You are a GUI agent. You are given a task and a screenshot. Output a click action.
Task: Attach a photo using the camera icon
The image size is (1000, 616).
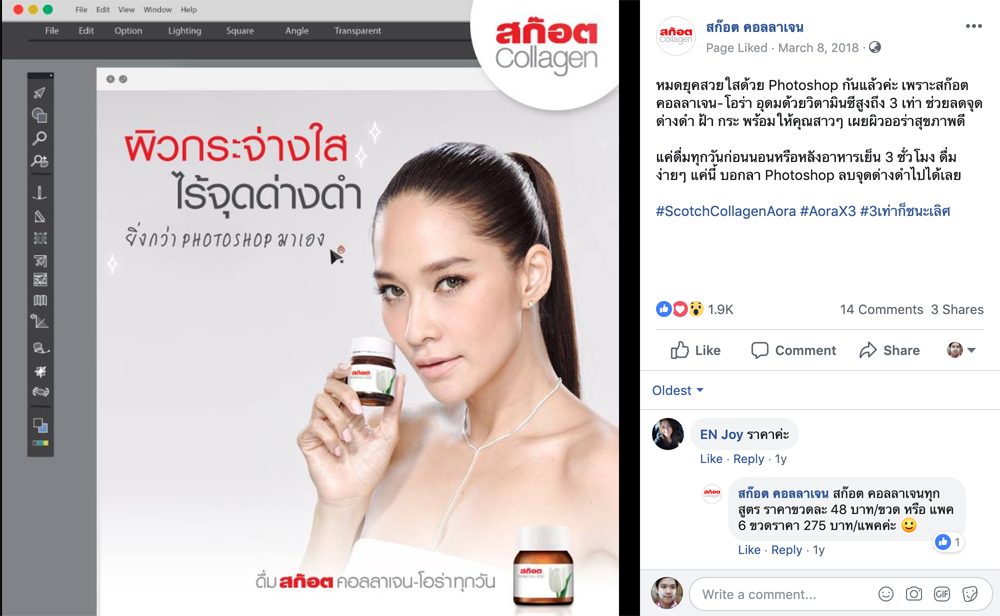coord(914,594)
